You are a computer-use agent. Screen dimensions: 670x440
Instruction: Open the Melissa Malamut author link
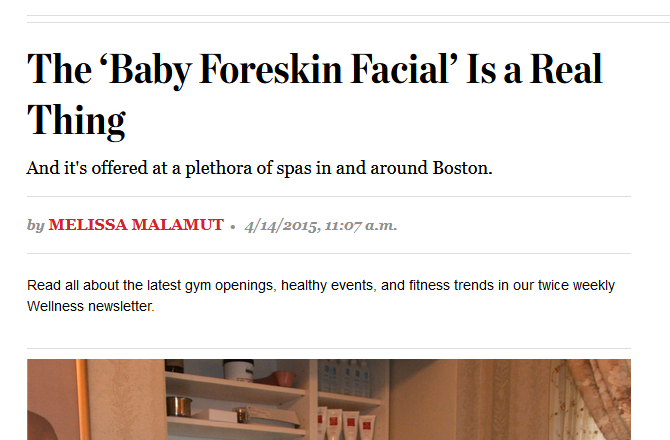click(x=136, y=225)
